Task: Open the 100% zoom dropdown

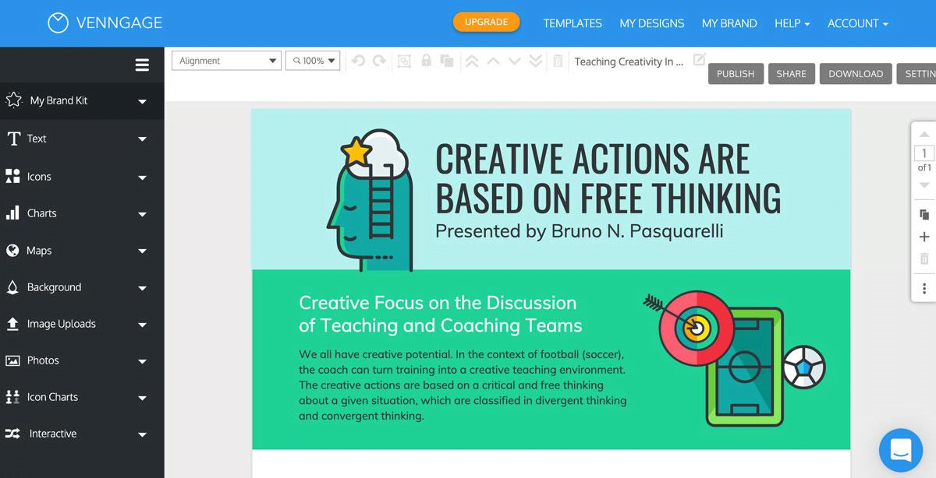Action: (313, 61)
